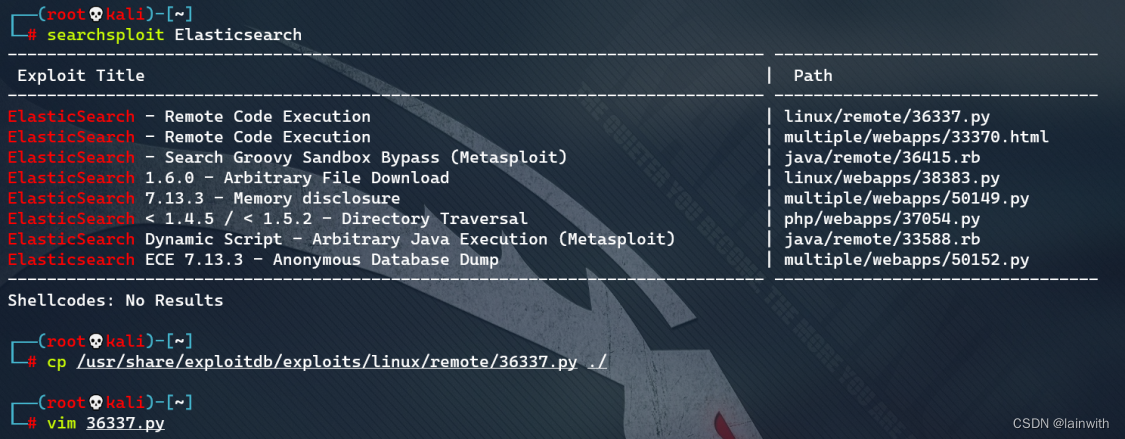Click the multiple/webapps/33370.html path

click(x=916, y=137)
